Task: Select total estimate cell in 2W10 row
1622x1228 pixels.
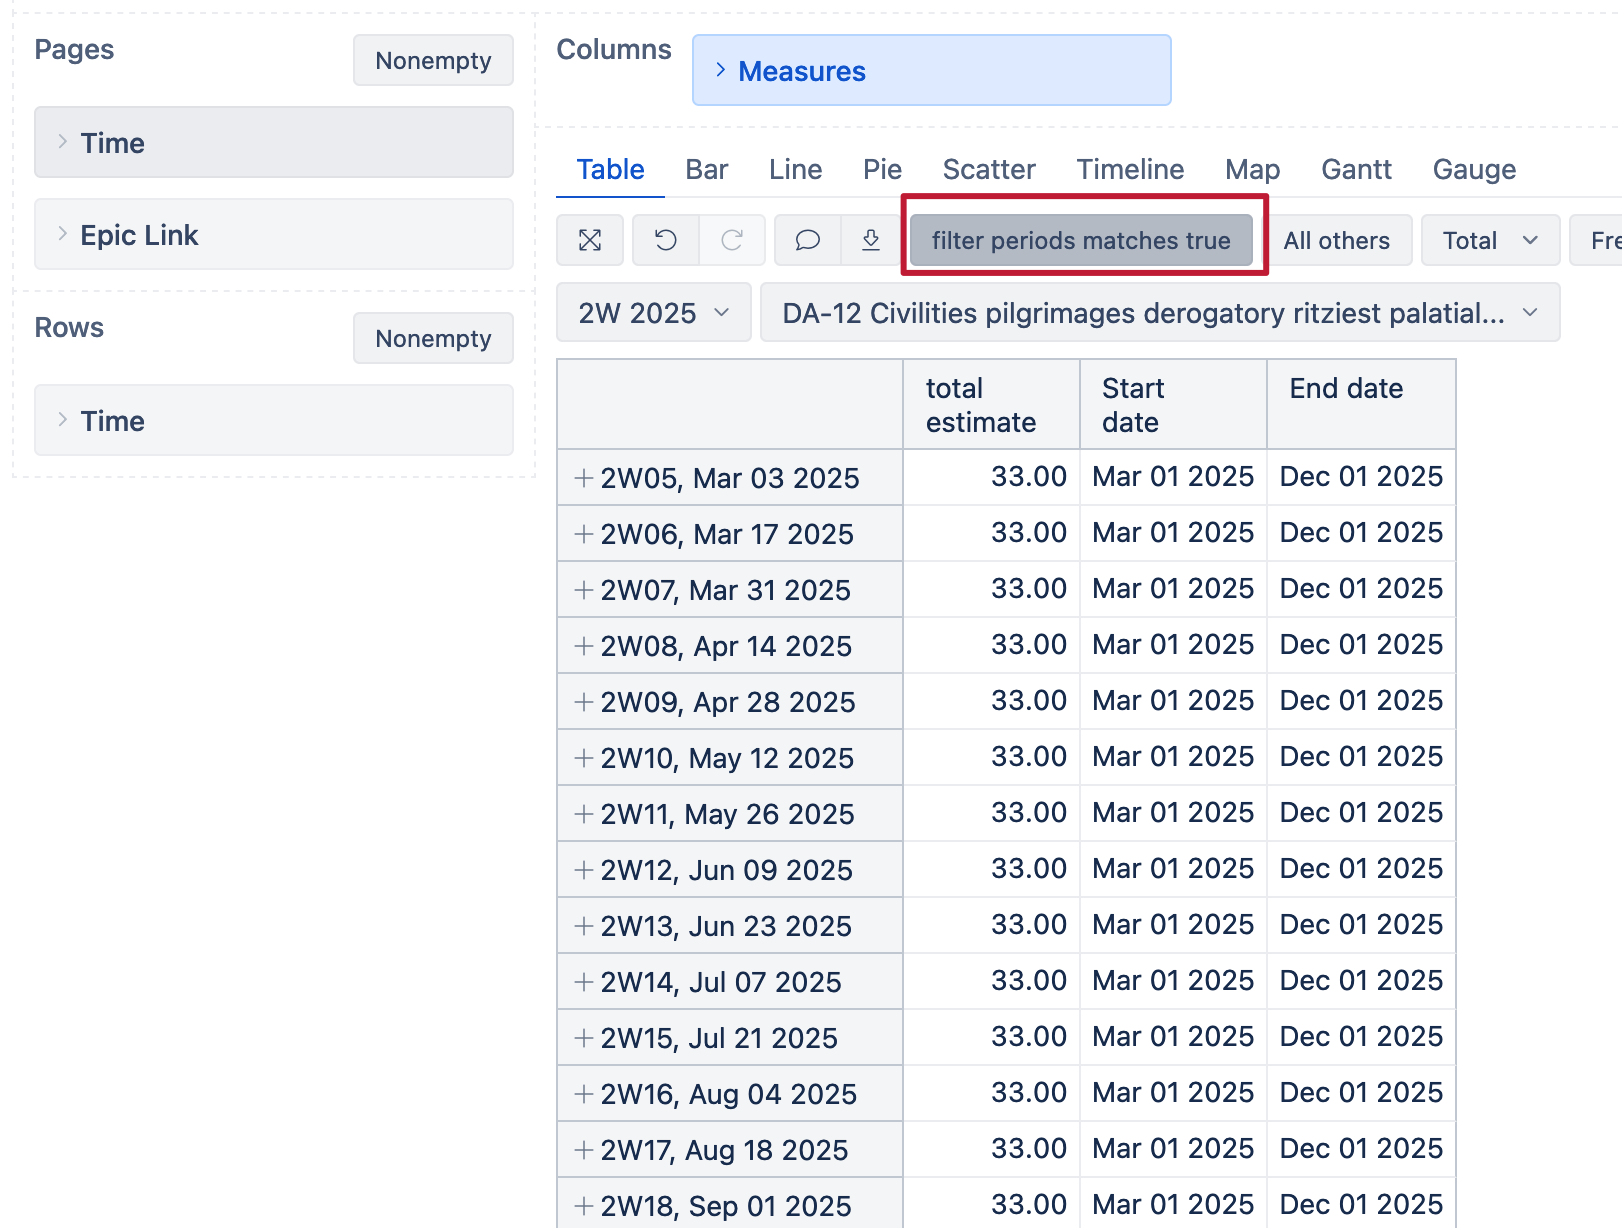Action: point(991,757)
